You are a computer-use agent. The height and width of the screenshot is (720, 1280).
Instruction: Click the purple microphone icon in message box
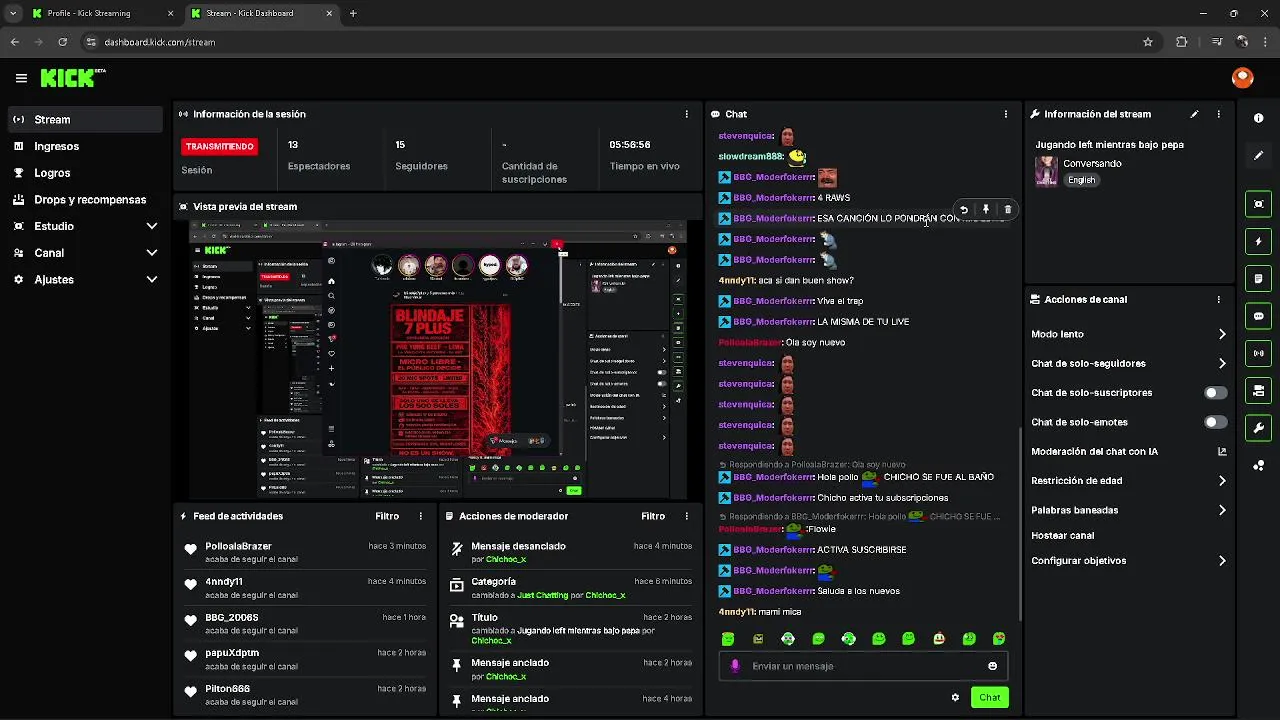point(735,666)
